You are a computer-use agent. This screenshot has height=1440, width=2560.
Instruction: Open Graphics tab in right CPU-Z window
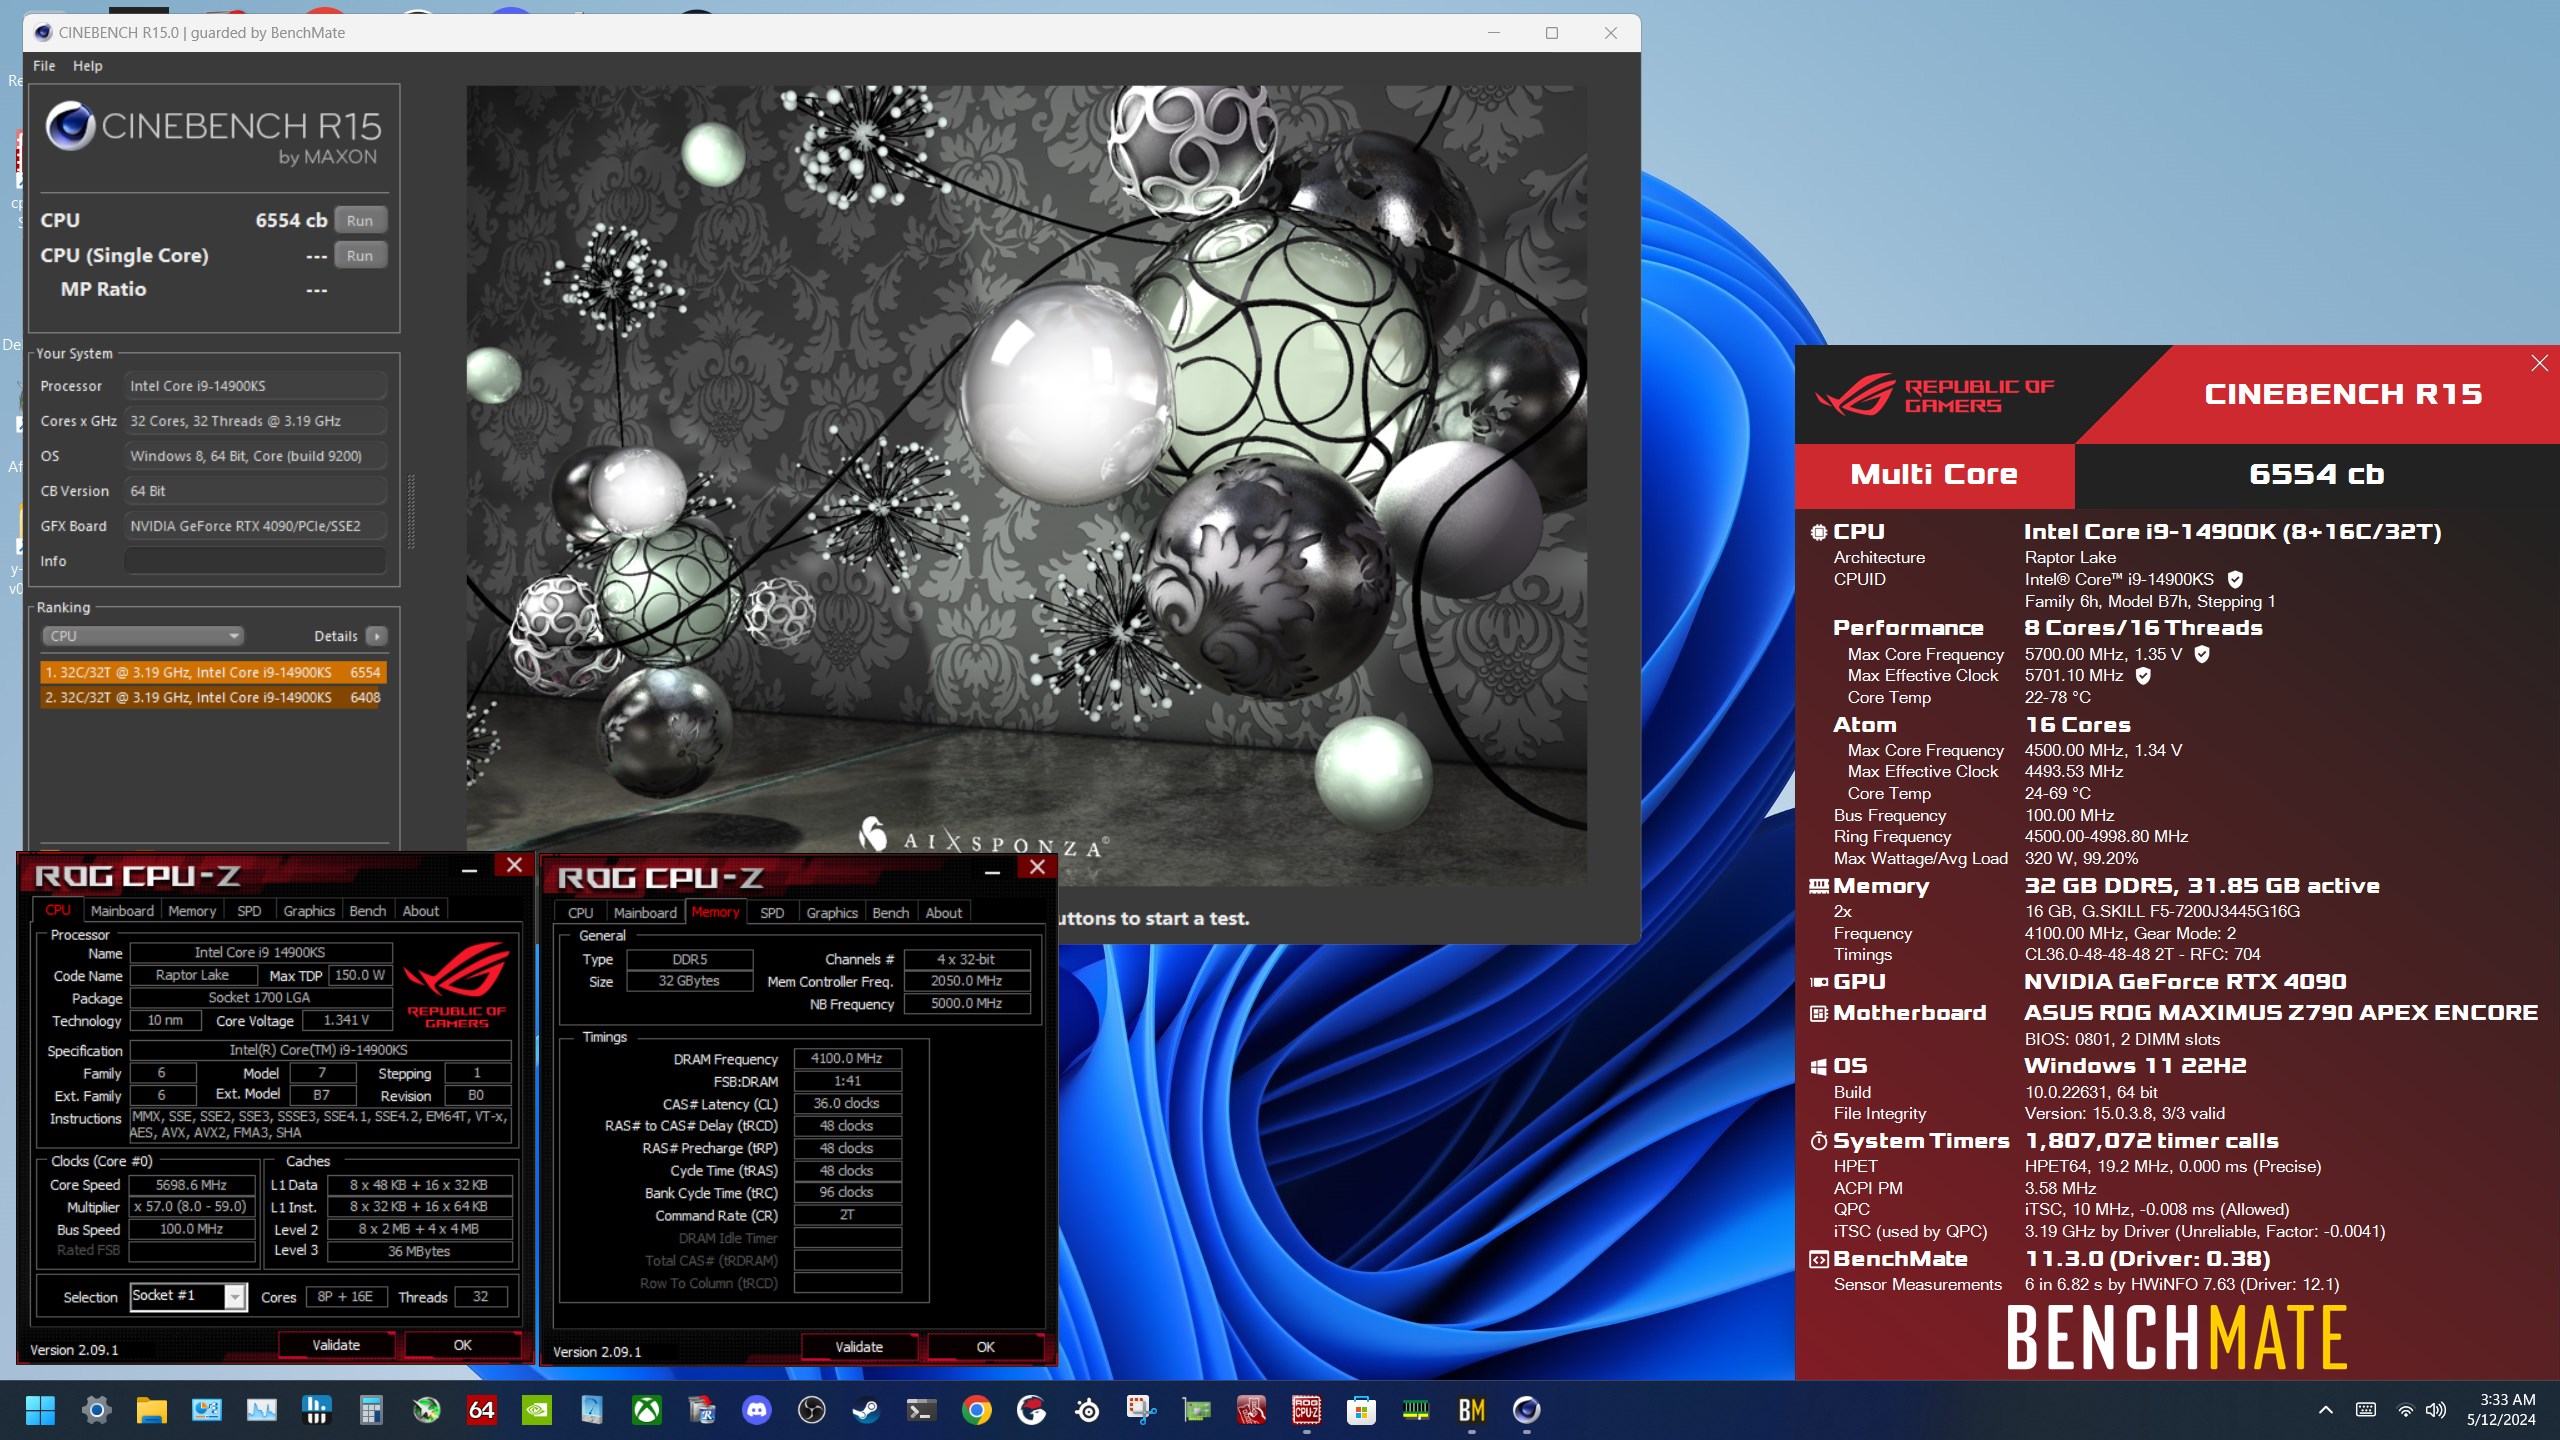tap(832, 913)
